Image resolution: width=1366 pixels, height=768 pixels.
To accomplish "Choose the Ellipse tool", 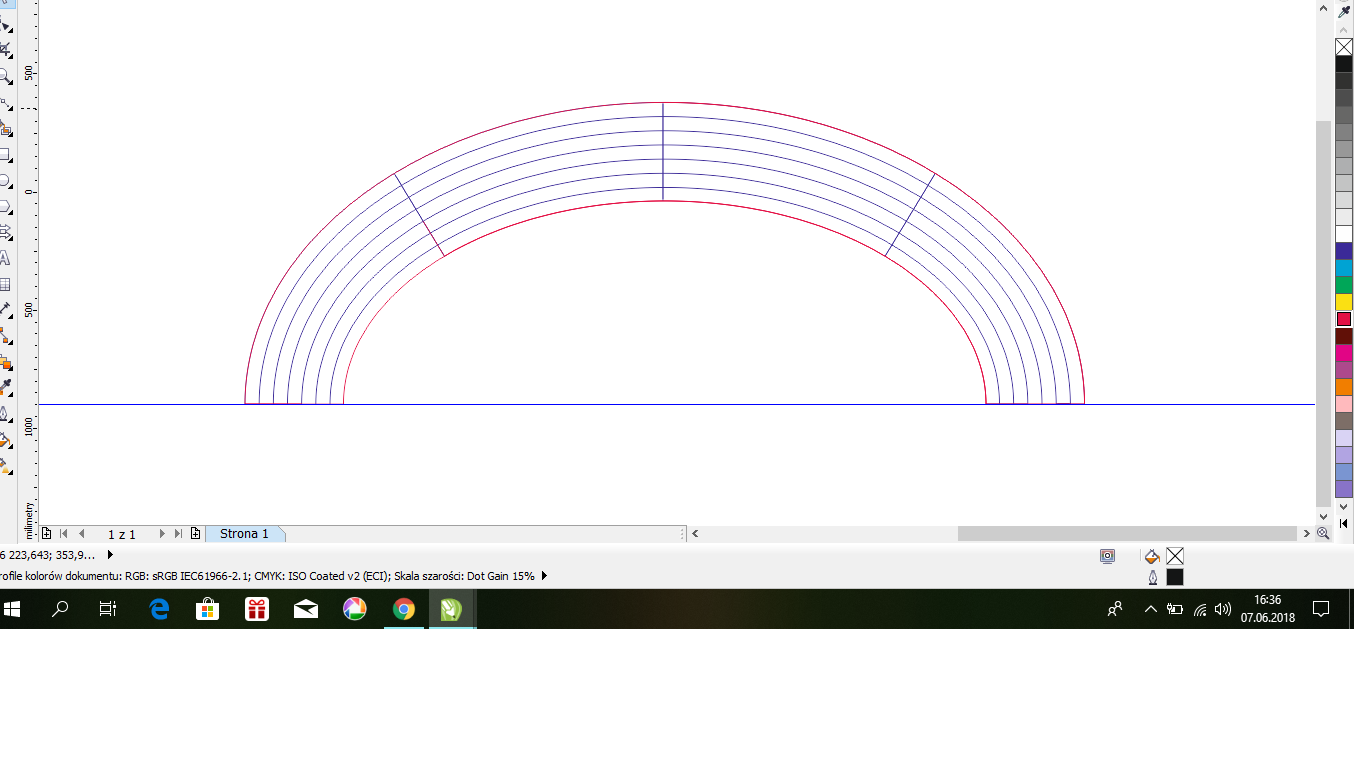I will [5, 181].
